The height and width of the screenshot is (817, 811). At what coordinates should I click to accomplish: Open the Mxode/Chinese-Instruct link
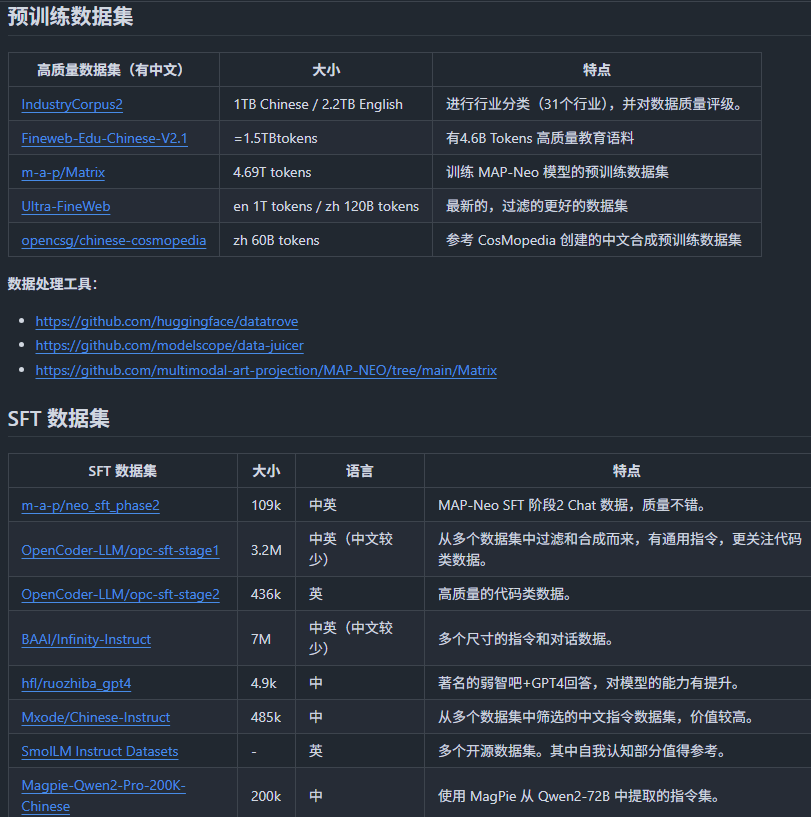click(x=95, y=717)
